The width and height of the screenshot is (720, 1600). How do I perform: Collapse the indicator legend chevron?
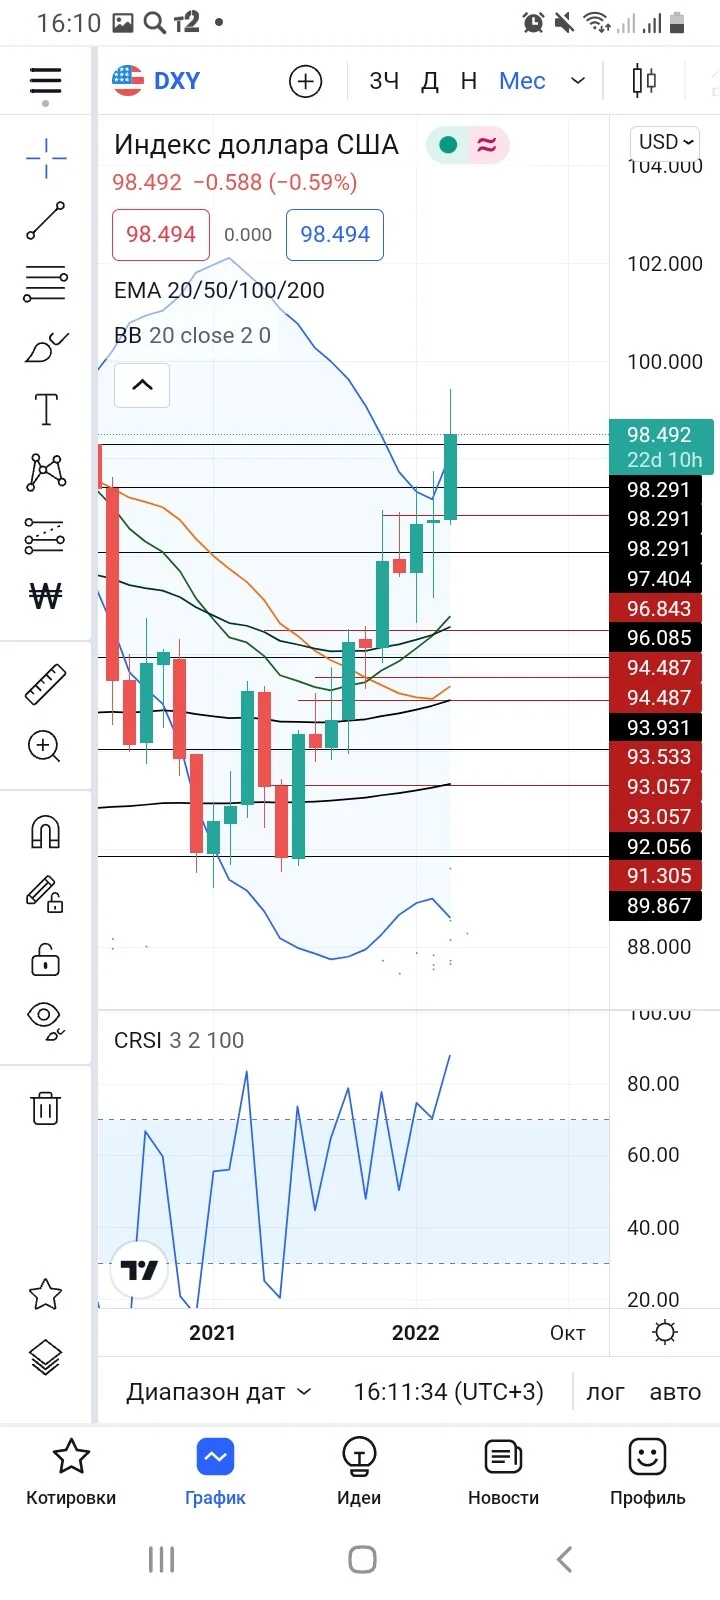pos(142,385)
